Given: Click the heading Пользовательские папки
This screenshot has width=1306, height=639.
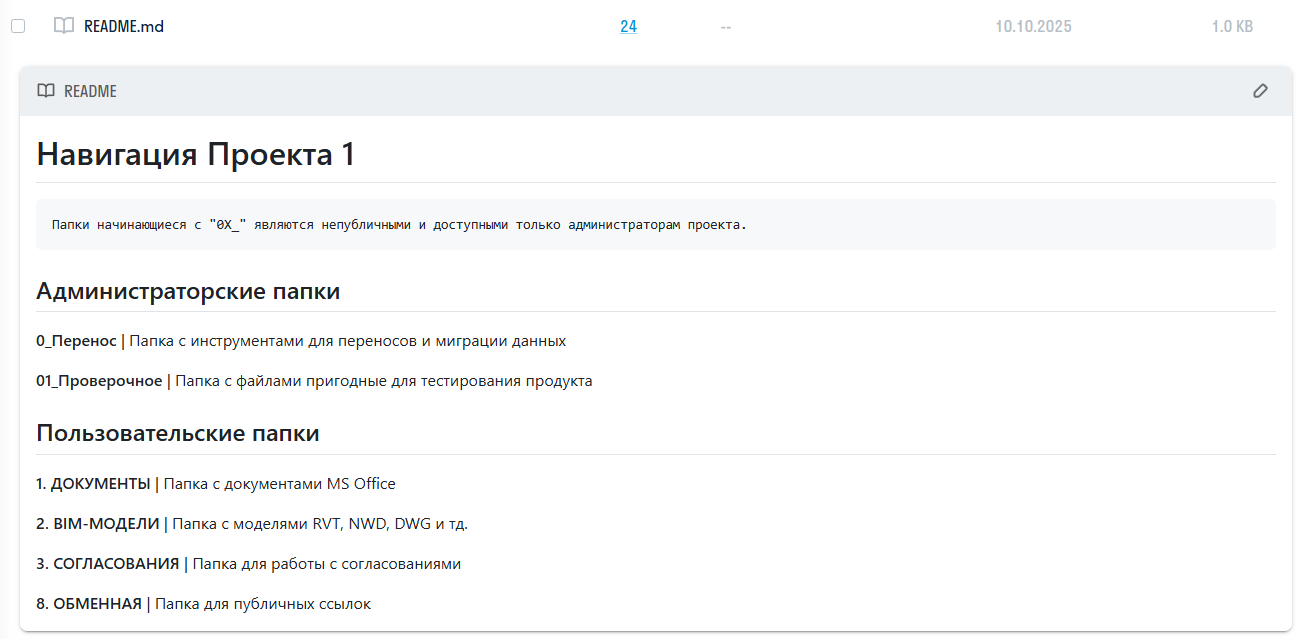Looking at the screenshot, I should pyautogui.click(x=178, y=433).
